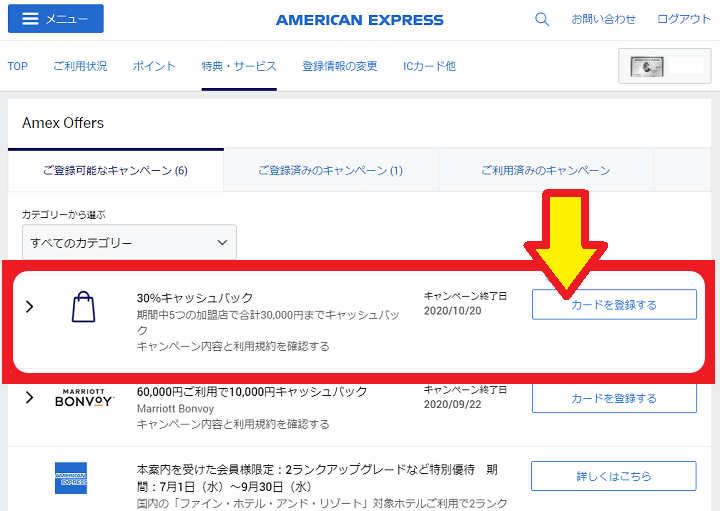720x511 pixels.
Task: Click the American Express logo
Action: [360, 20]
